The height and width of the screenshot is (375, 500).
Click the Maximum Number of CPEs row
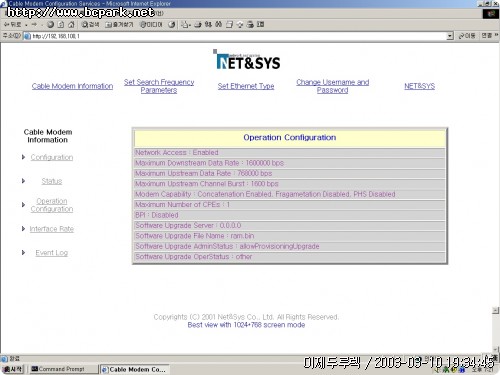click(x=290, y=205)
